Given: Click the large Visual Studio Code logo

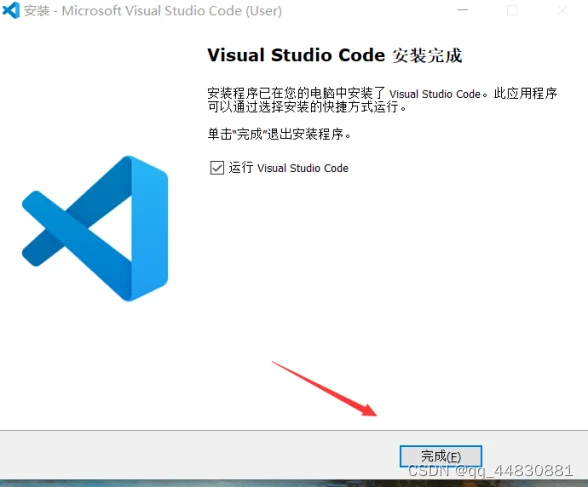Looking at the screenshot, I should pyautogui.click(x=95, y=228).
